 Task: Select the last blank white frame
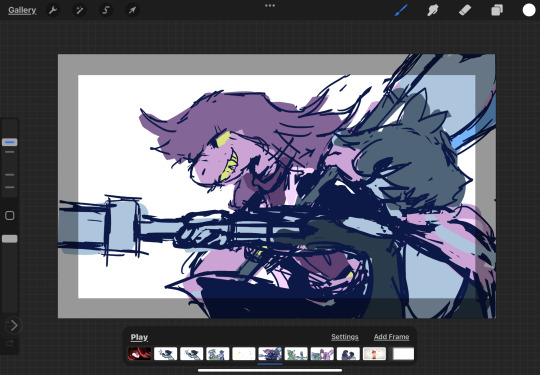point(403,354)
